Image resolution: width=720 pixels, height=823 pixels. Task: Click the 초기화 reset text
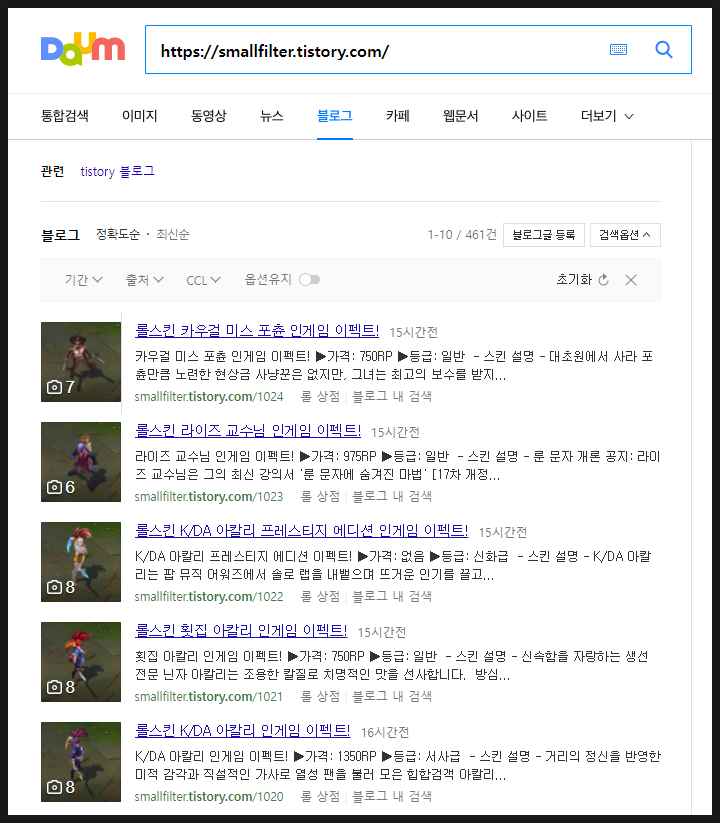point(574,280)
